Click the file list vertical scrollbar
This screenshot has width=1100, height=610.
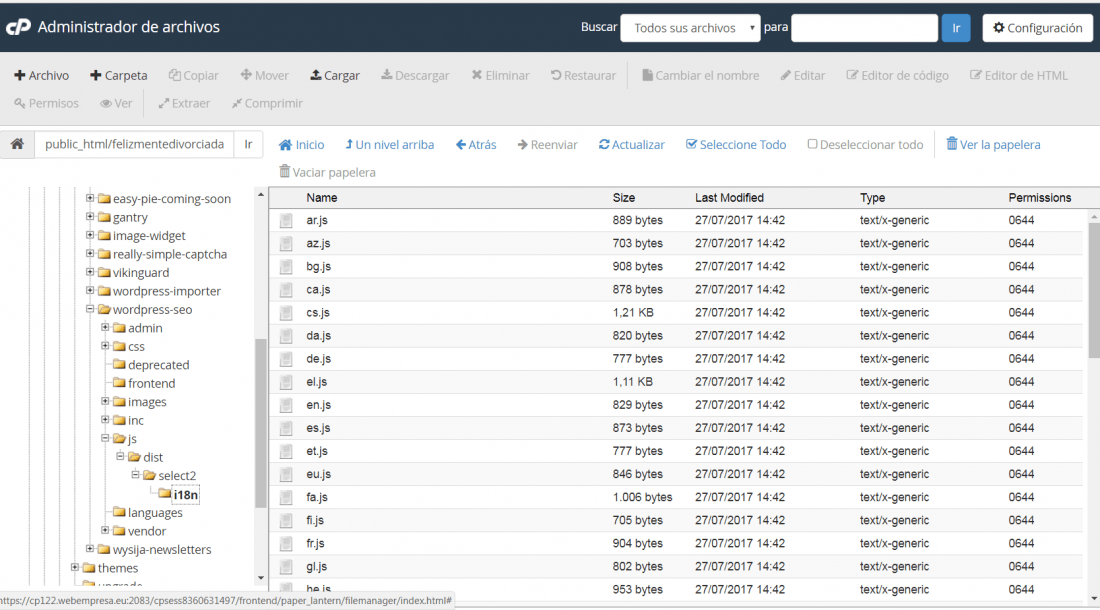1094,291
